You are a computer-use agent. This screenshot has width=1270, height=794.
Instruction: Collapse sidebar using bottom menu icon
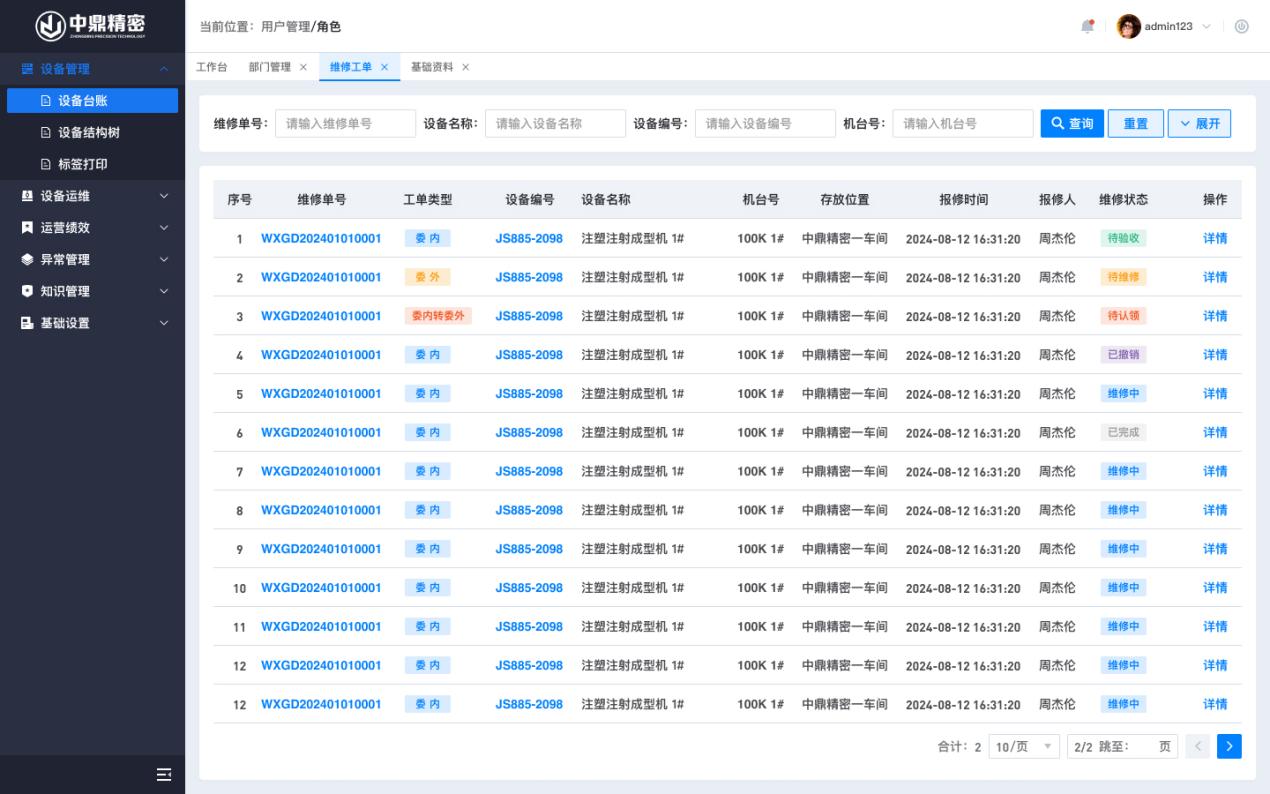click(164, 774)
